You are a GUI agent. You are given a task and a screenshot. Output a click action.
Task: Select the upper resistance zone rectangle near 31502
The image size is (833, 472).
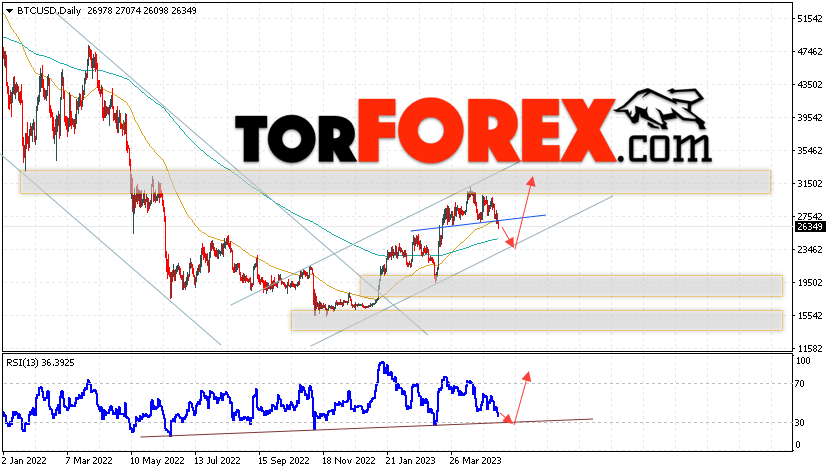pos(395,182)
